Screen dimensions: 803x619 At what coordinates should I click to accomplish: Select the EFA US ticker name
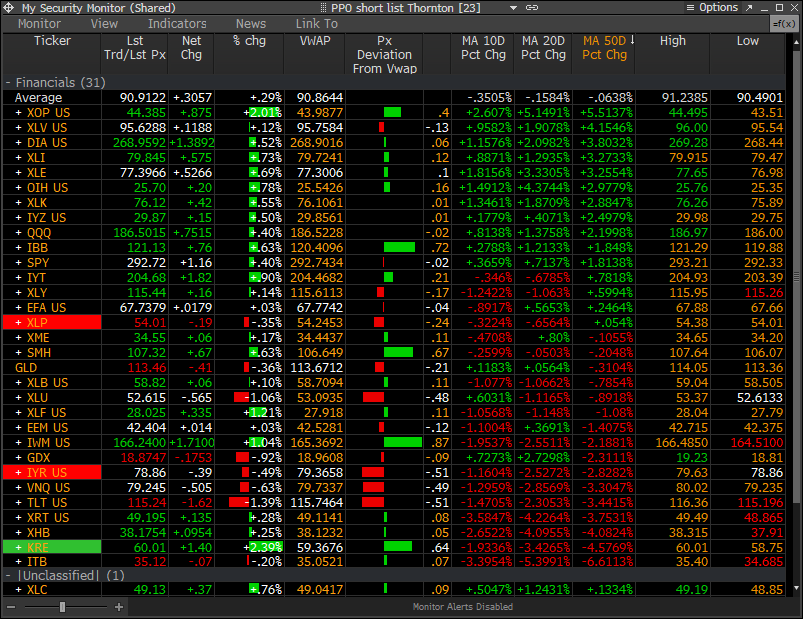[47, 308]
